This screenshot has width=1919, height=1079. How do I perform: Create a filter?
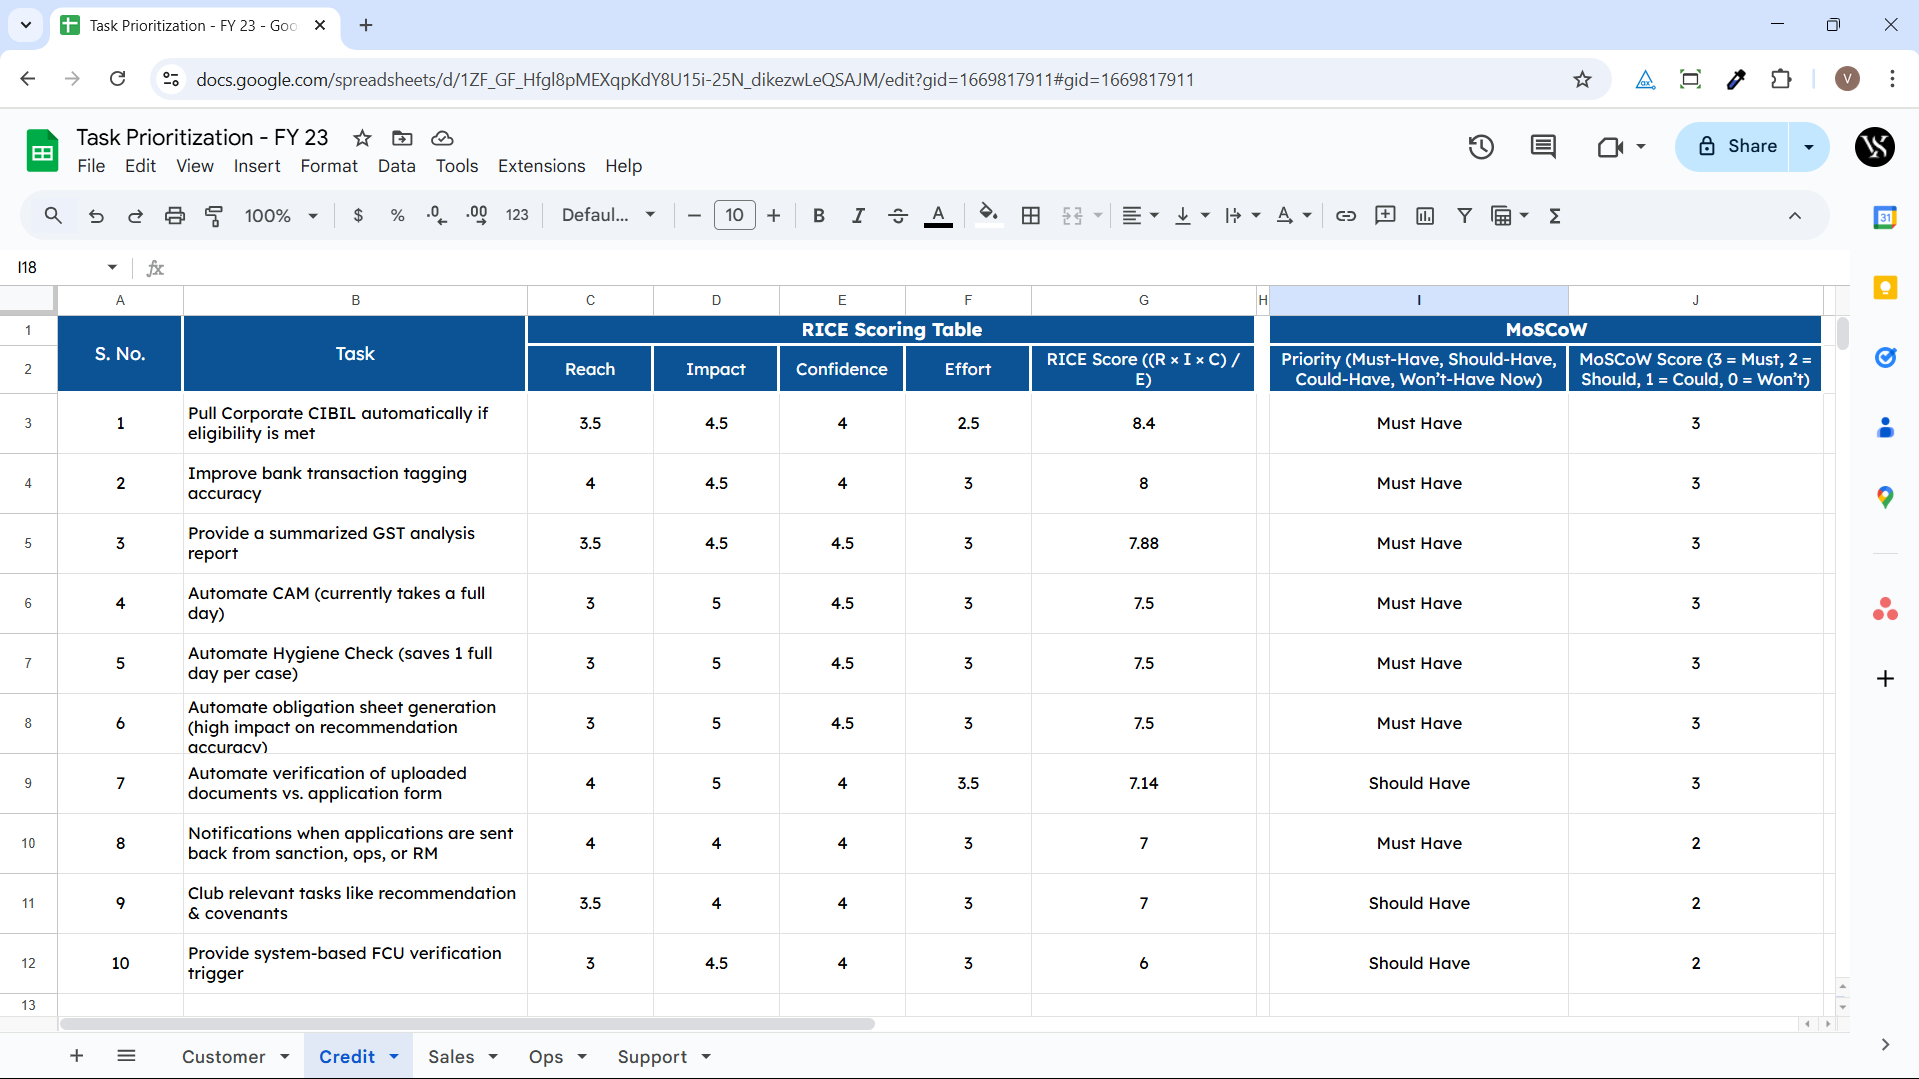click(1464, 215)
